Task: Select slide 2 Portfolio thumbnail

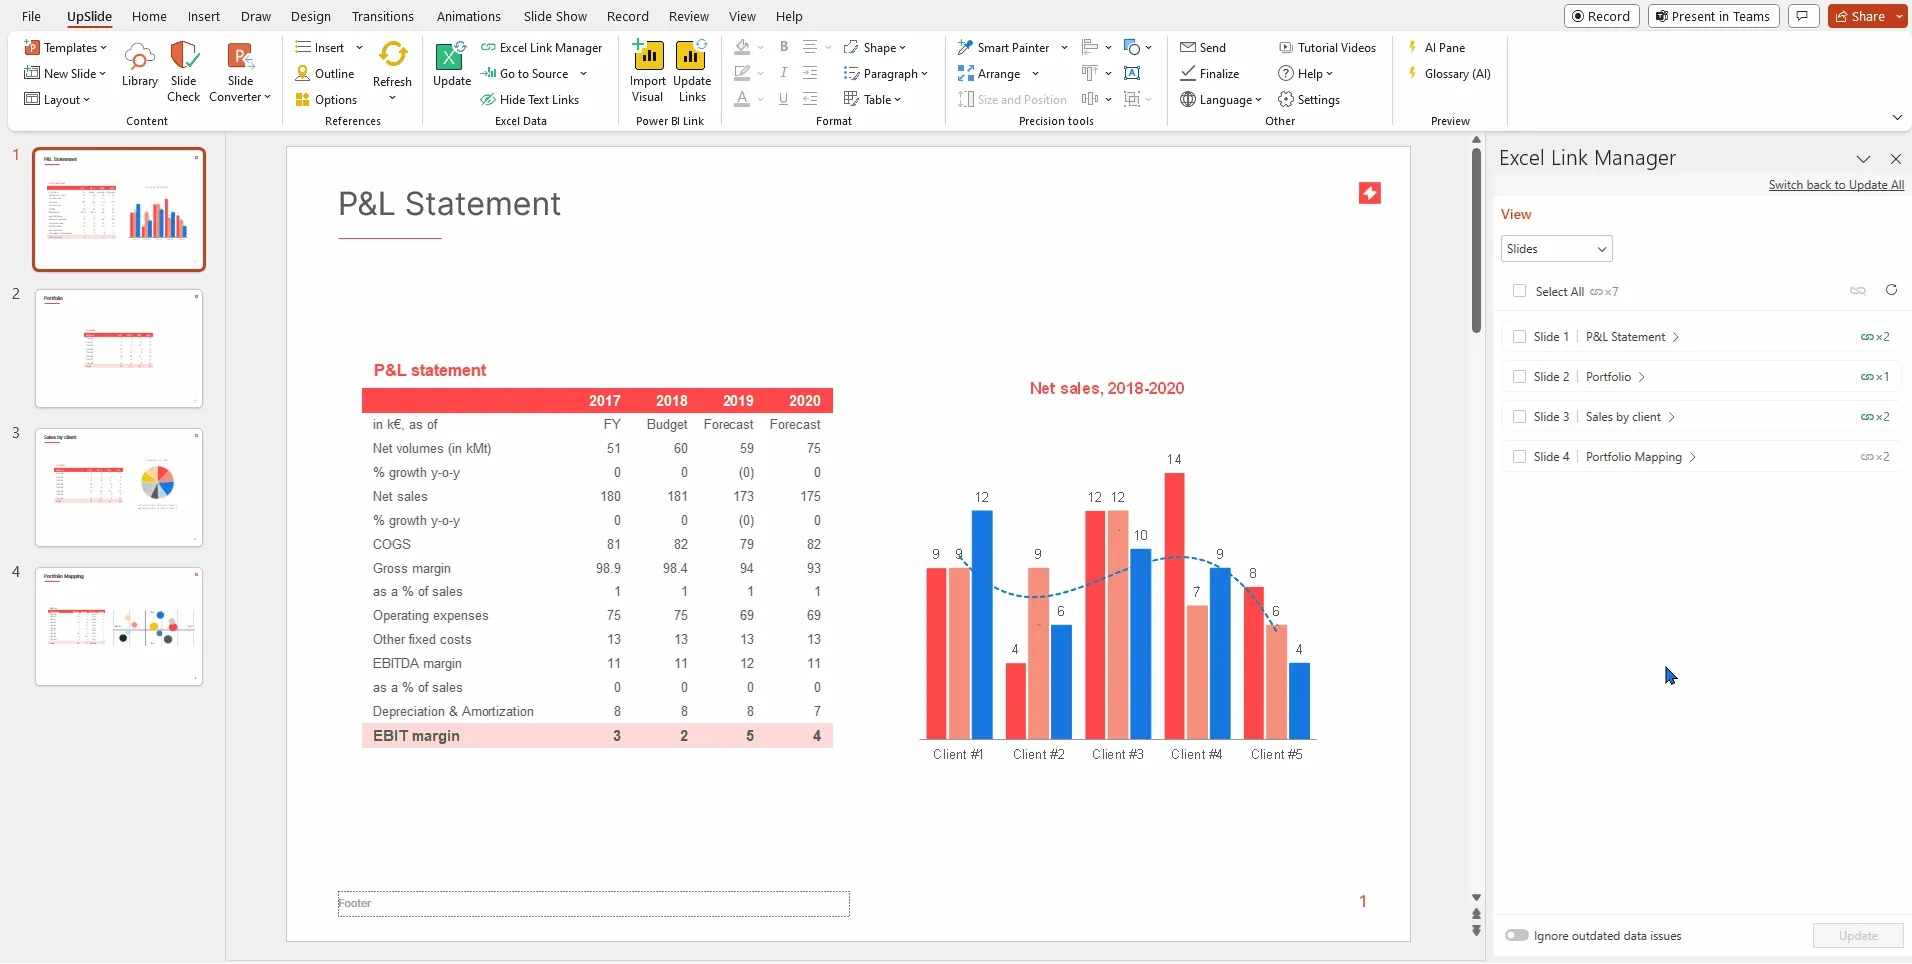Action: tap(119, 349)
